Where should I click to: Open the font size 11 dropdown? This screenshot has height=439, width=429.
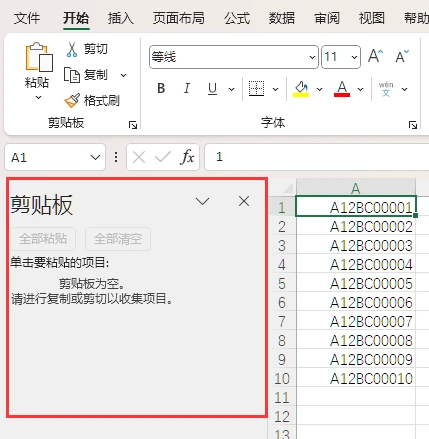coord(354,57)
